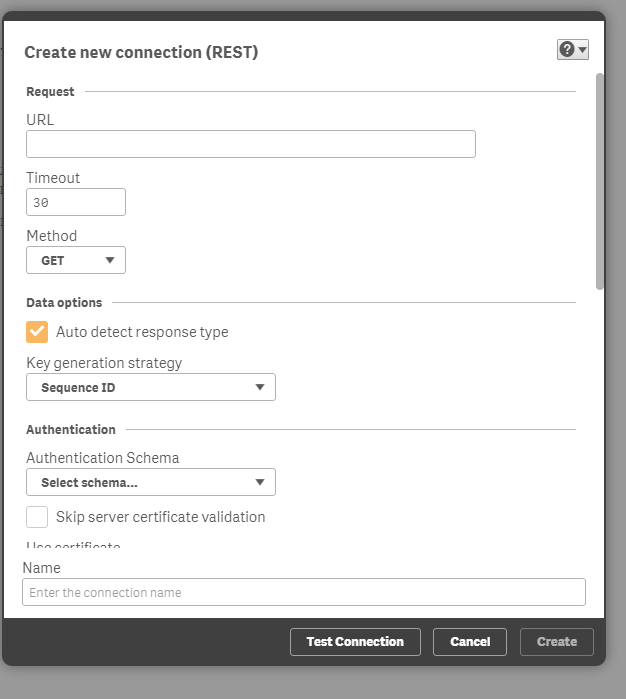626x699 pixels.
Task: Click the Create button
Action: pos(557,642)
